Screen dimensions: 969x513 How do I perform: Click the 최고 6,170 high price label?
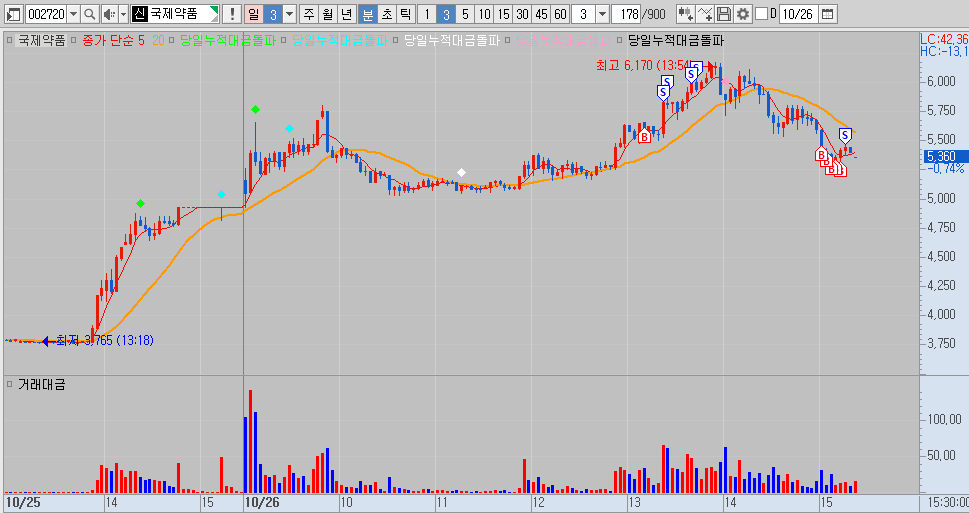643,65
